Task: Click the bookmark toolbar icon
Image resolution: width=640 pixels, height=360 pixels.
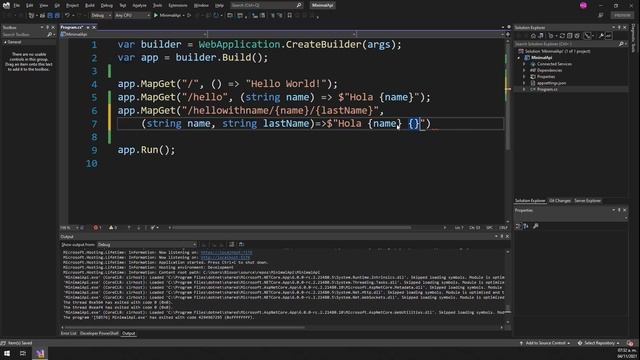Action: pyautogui.click(x=290, y=16)
